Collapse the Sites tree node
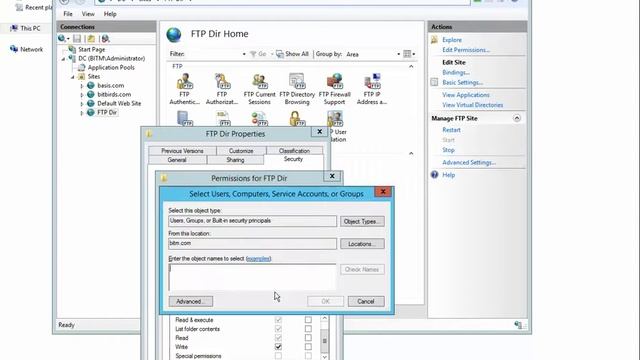This screenshot has width=640, height=360. [x=73, y=77]
